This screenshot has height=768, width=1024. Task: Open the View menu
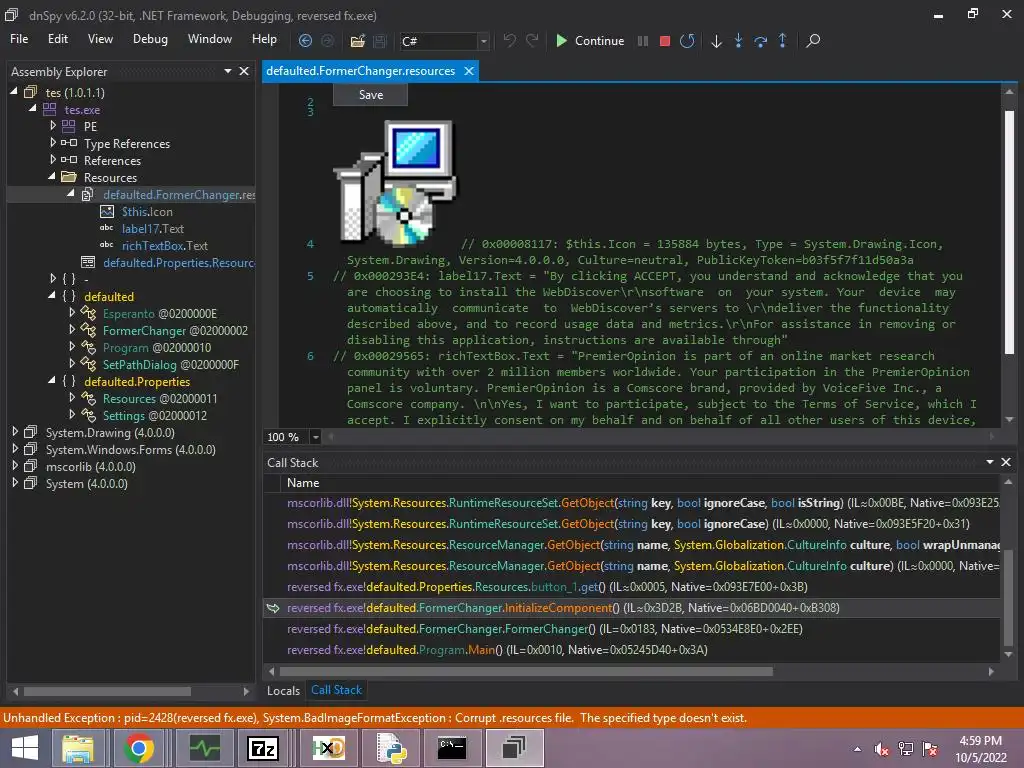click(x=100, y=39)
